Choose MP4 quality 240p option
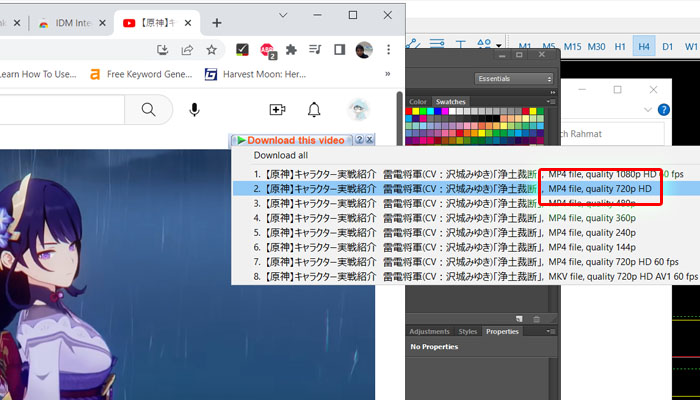Viewport: 700px width, 400px height. (x=466, y=233)
